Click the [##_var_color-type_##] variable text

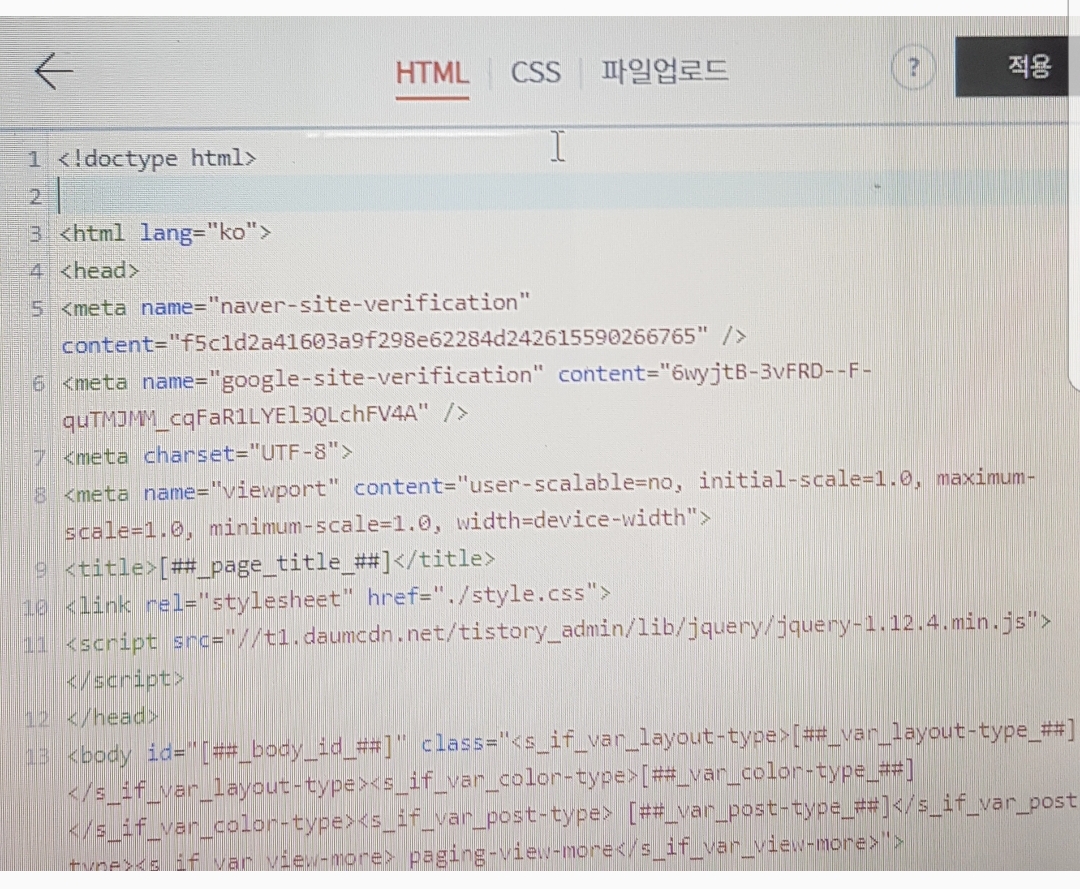tap(777, 773)
